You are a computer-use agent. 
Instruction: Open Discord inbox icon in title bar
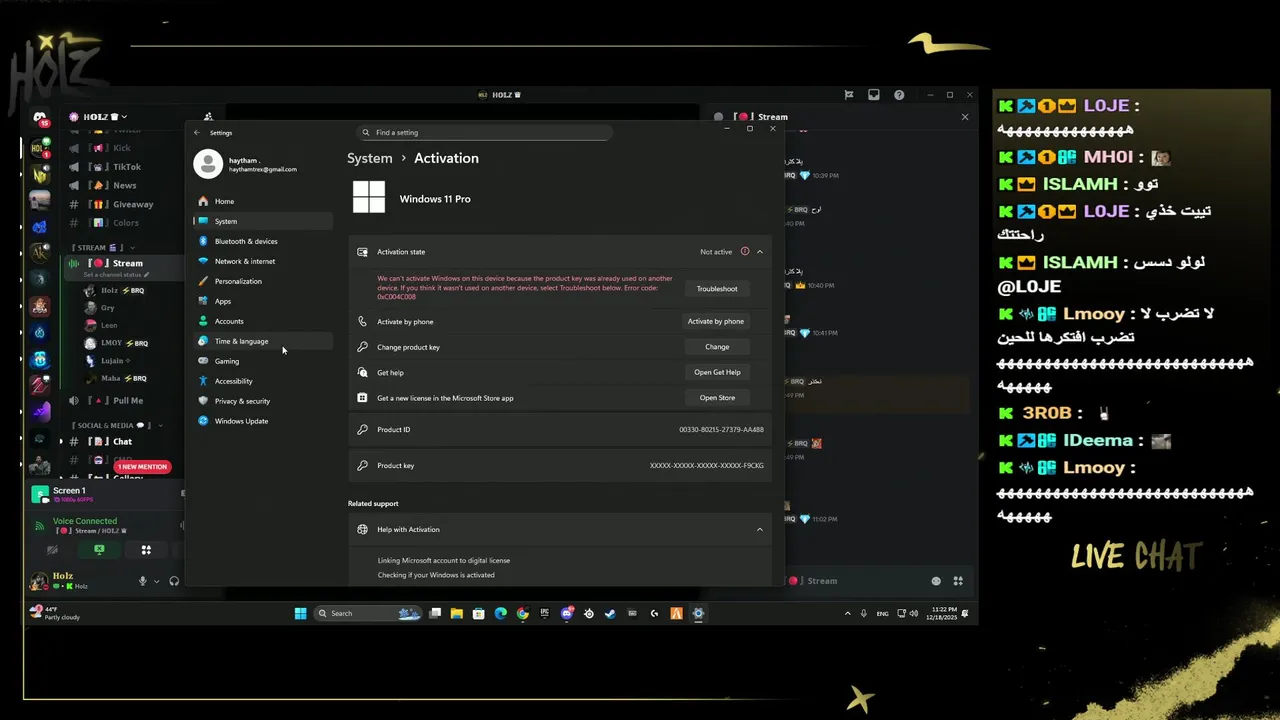tap(874, 95)
